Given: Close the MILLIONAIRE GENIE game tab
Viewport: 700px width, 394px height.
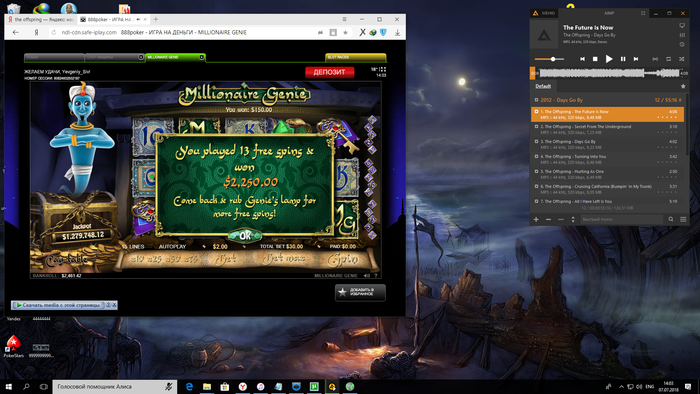Looking at the screenshot, I should pos(202,57).
